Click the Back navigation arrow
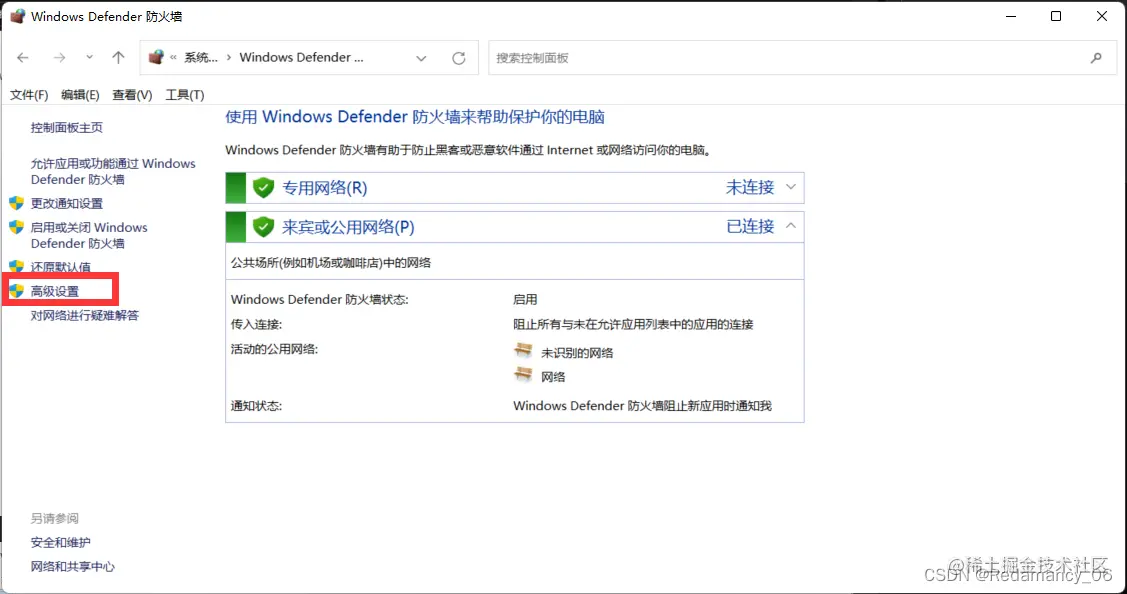The height and width of the screenshot is (594, 1127). (23, 58)
